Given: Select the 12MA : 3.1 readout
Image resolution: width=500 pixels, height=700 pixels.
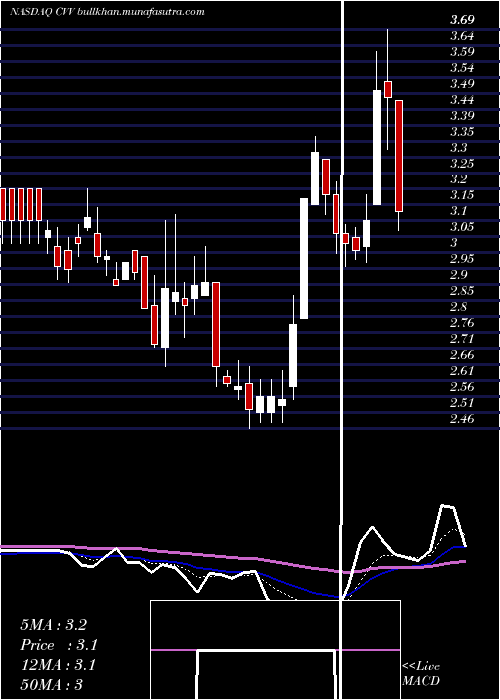Looking at the screenshot, I should click(58, 665).
